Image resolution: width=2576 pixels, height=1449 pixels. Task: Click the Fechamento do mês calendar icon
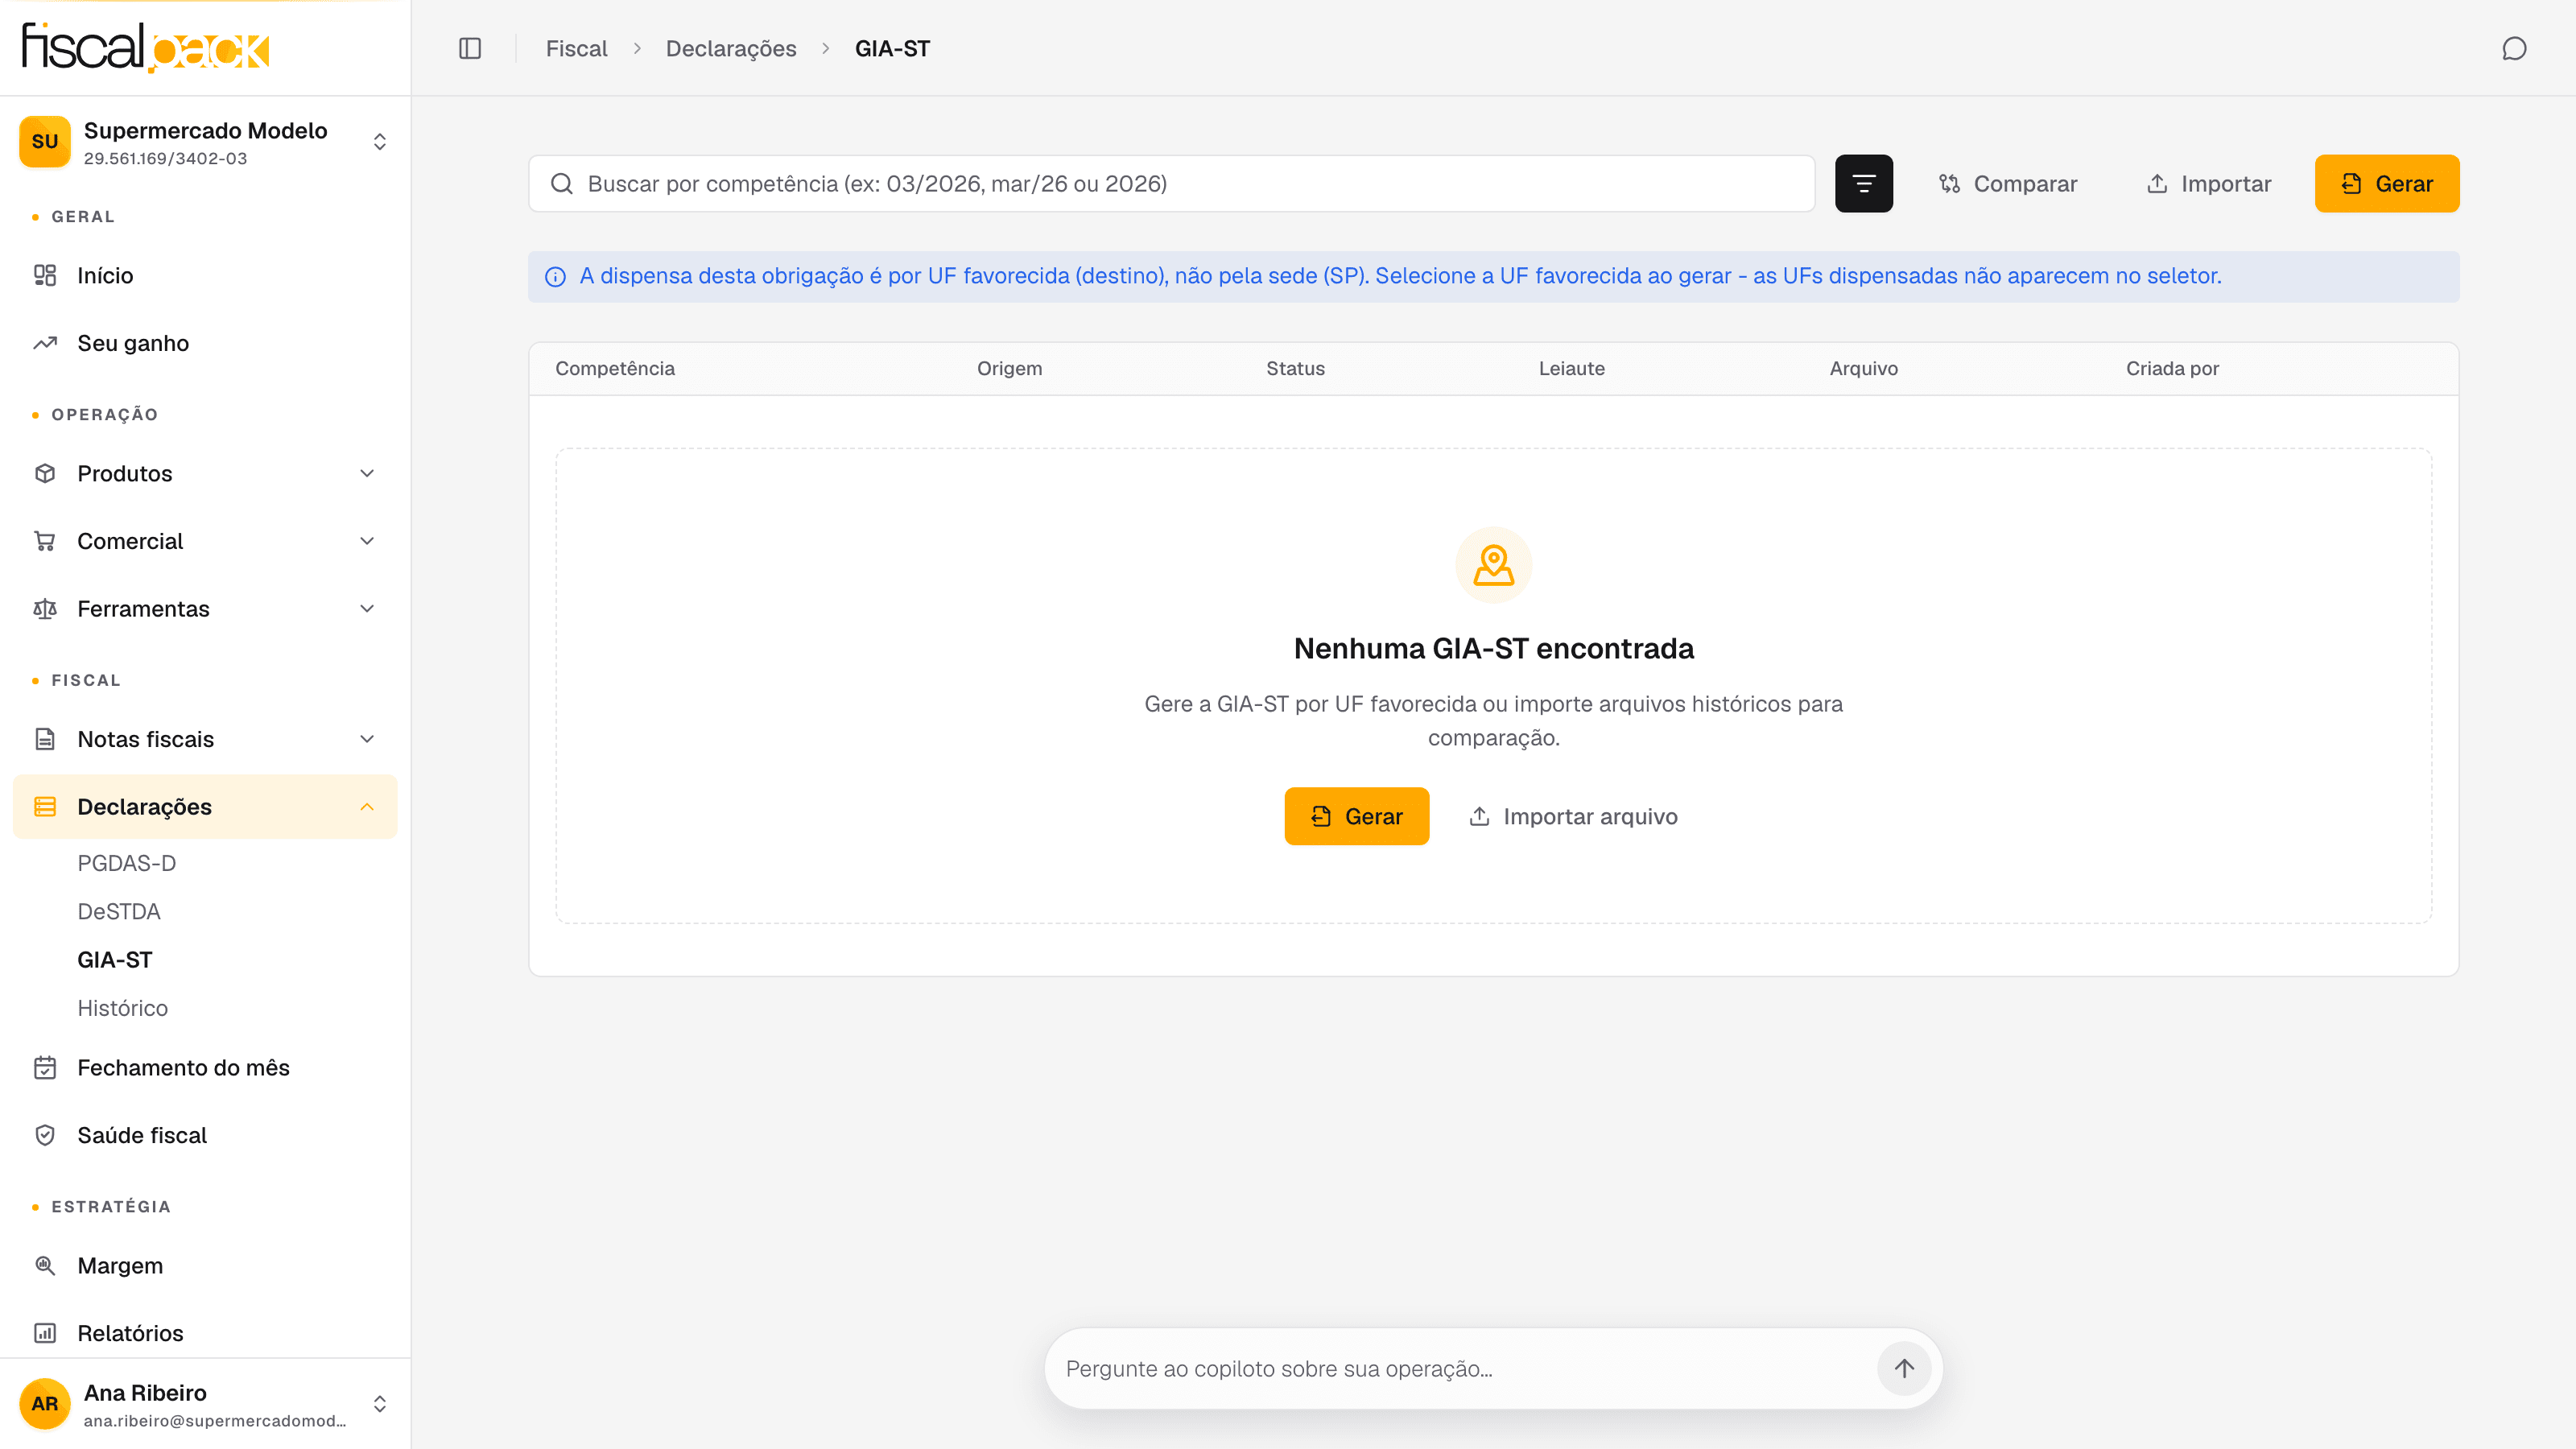click(x=45, y=1068)
